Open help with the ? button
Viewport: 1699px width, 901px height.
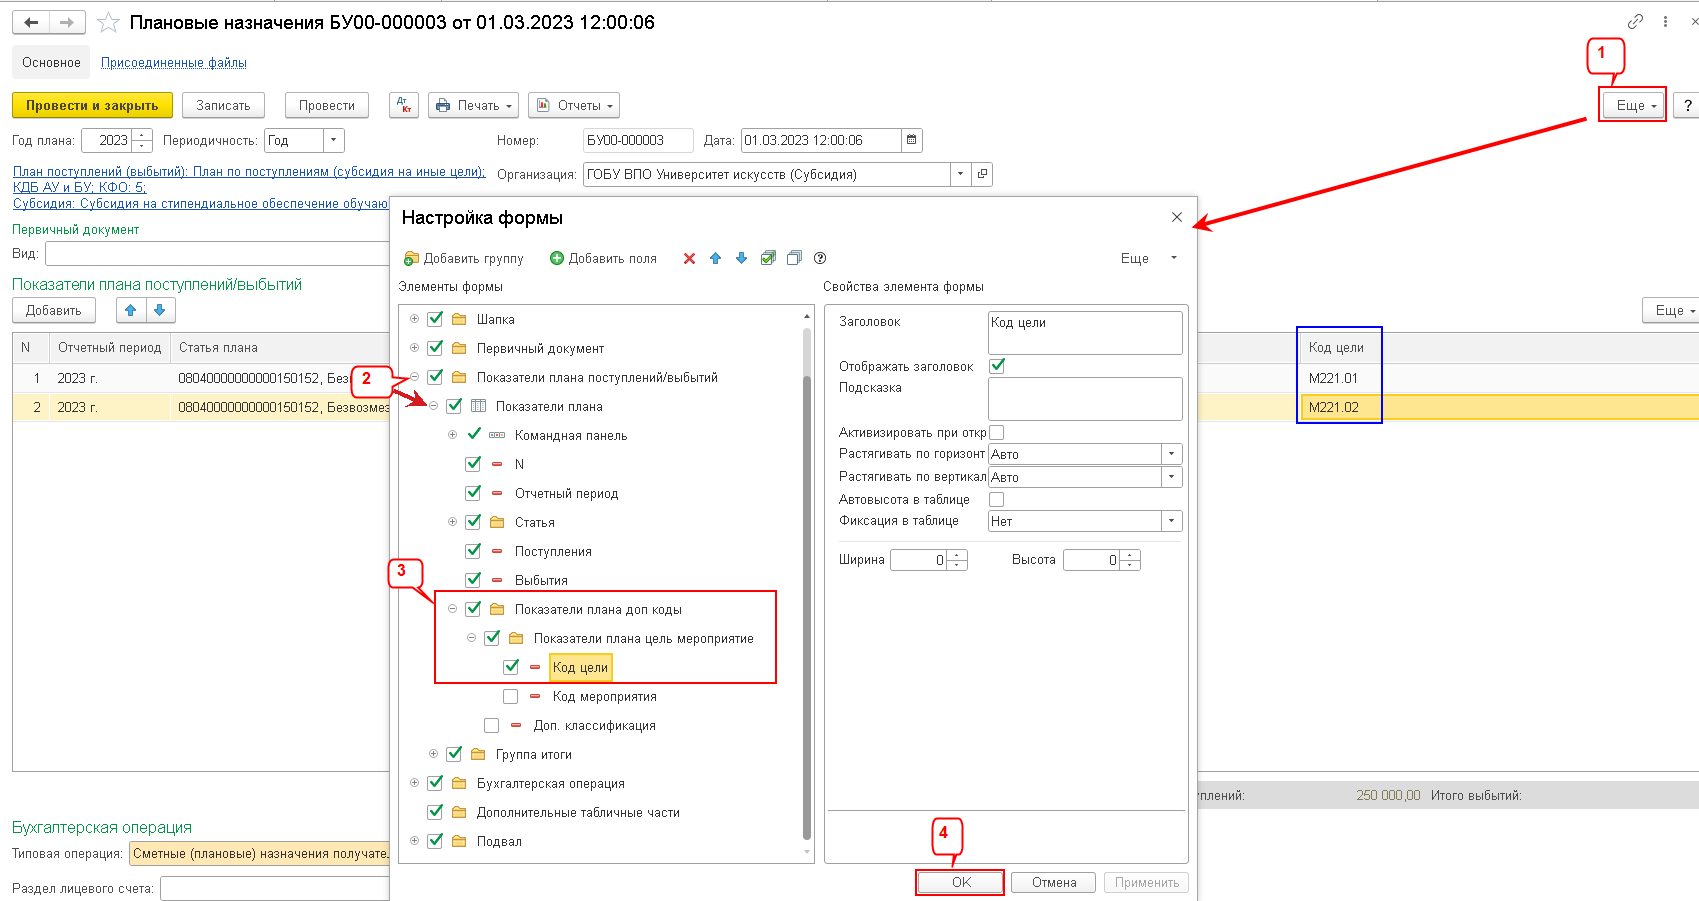1687,105
